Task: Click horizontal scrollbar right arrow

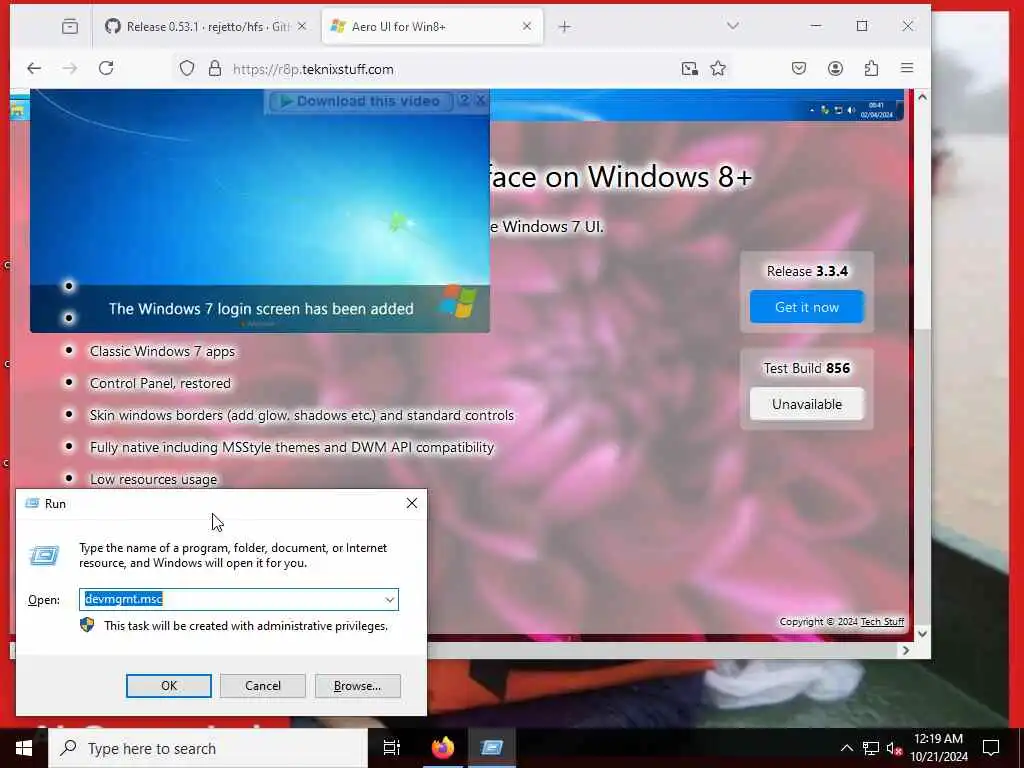Action: (906, 650)
